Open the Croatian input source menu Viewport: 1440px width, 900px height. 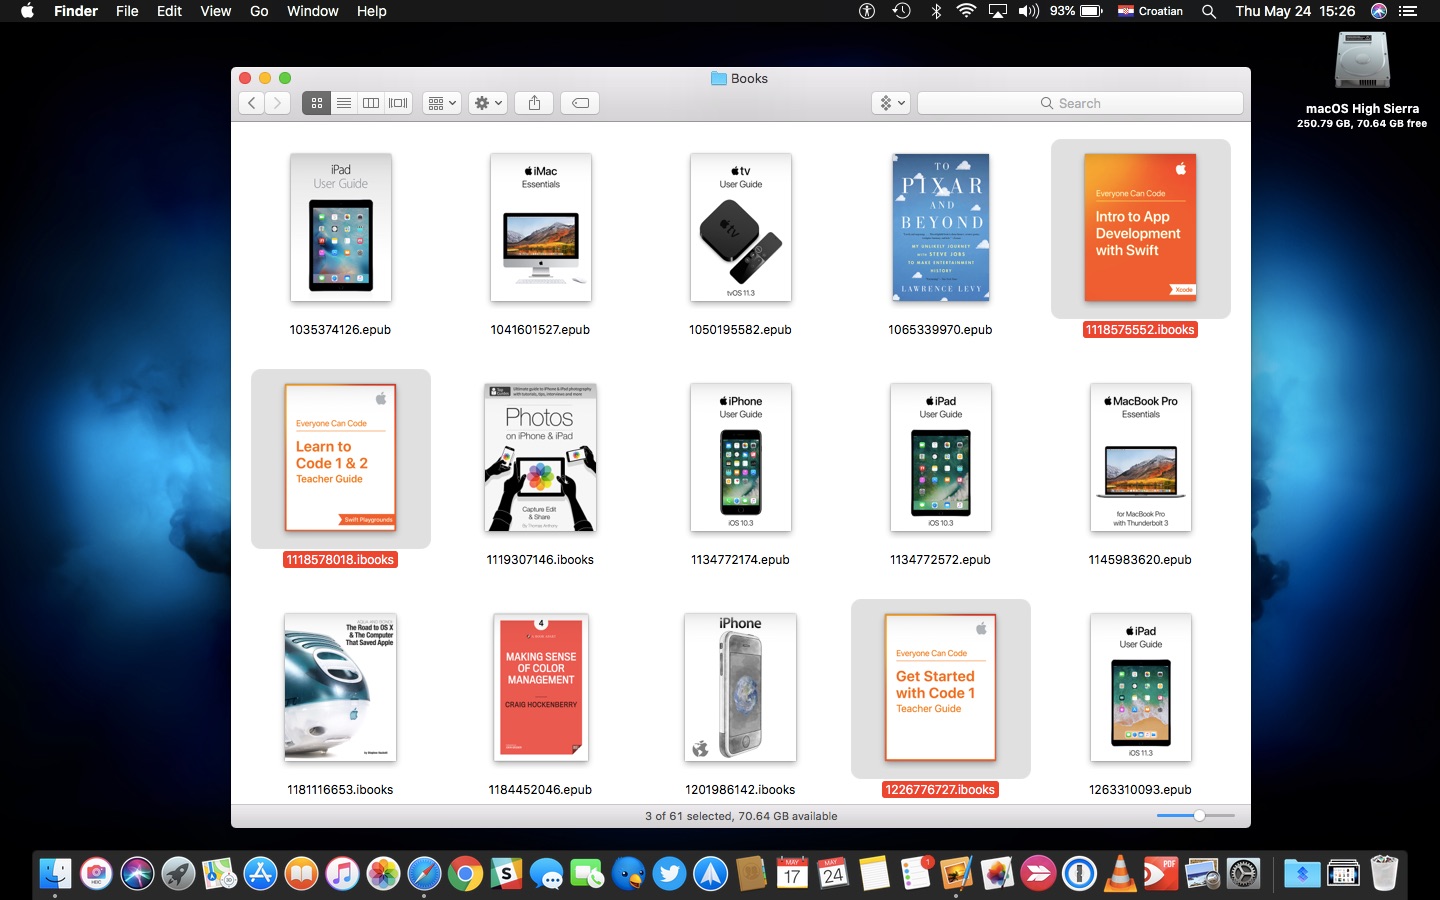coord(1150,11)
